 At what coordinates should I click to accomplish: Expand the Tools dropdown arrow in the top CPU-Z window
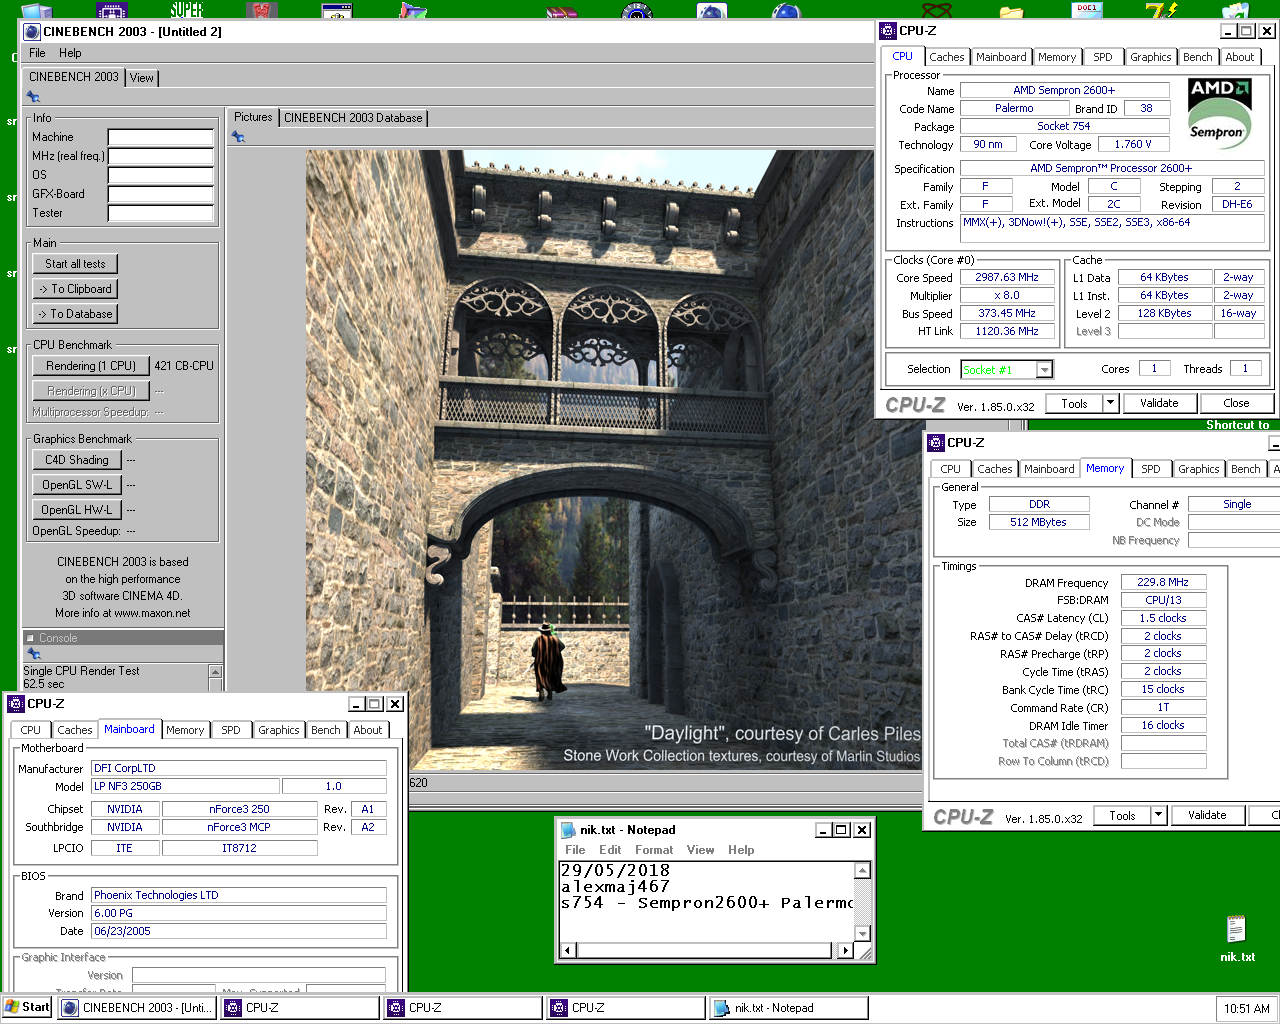1110,404
